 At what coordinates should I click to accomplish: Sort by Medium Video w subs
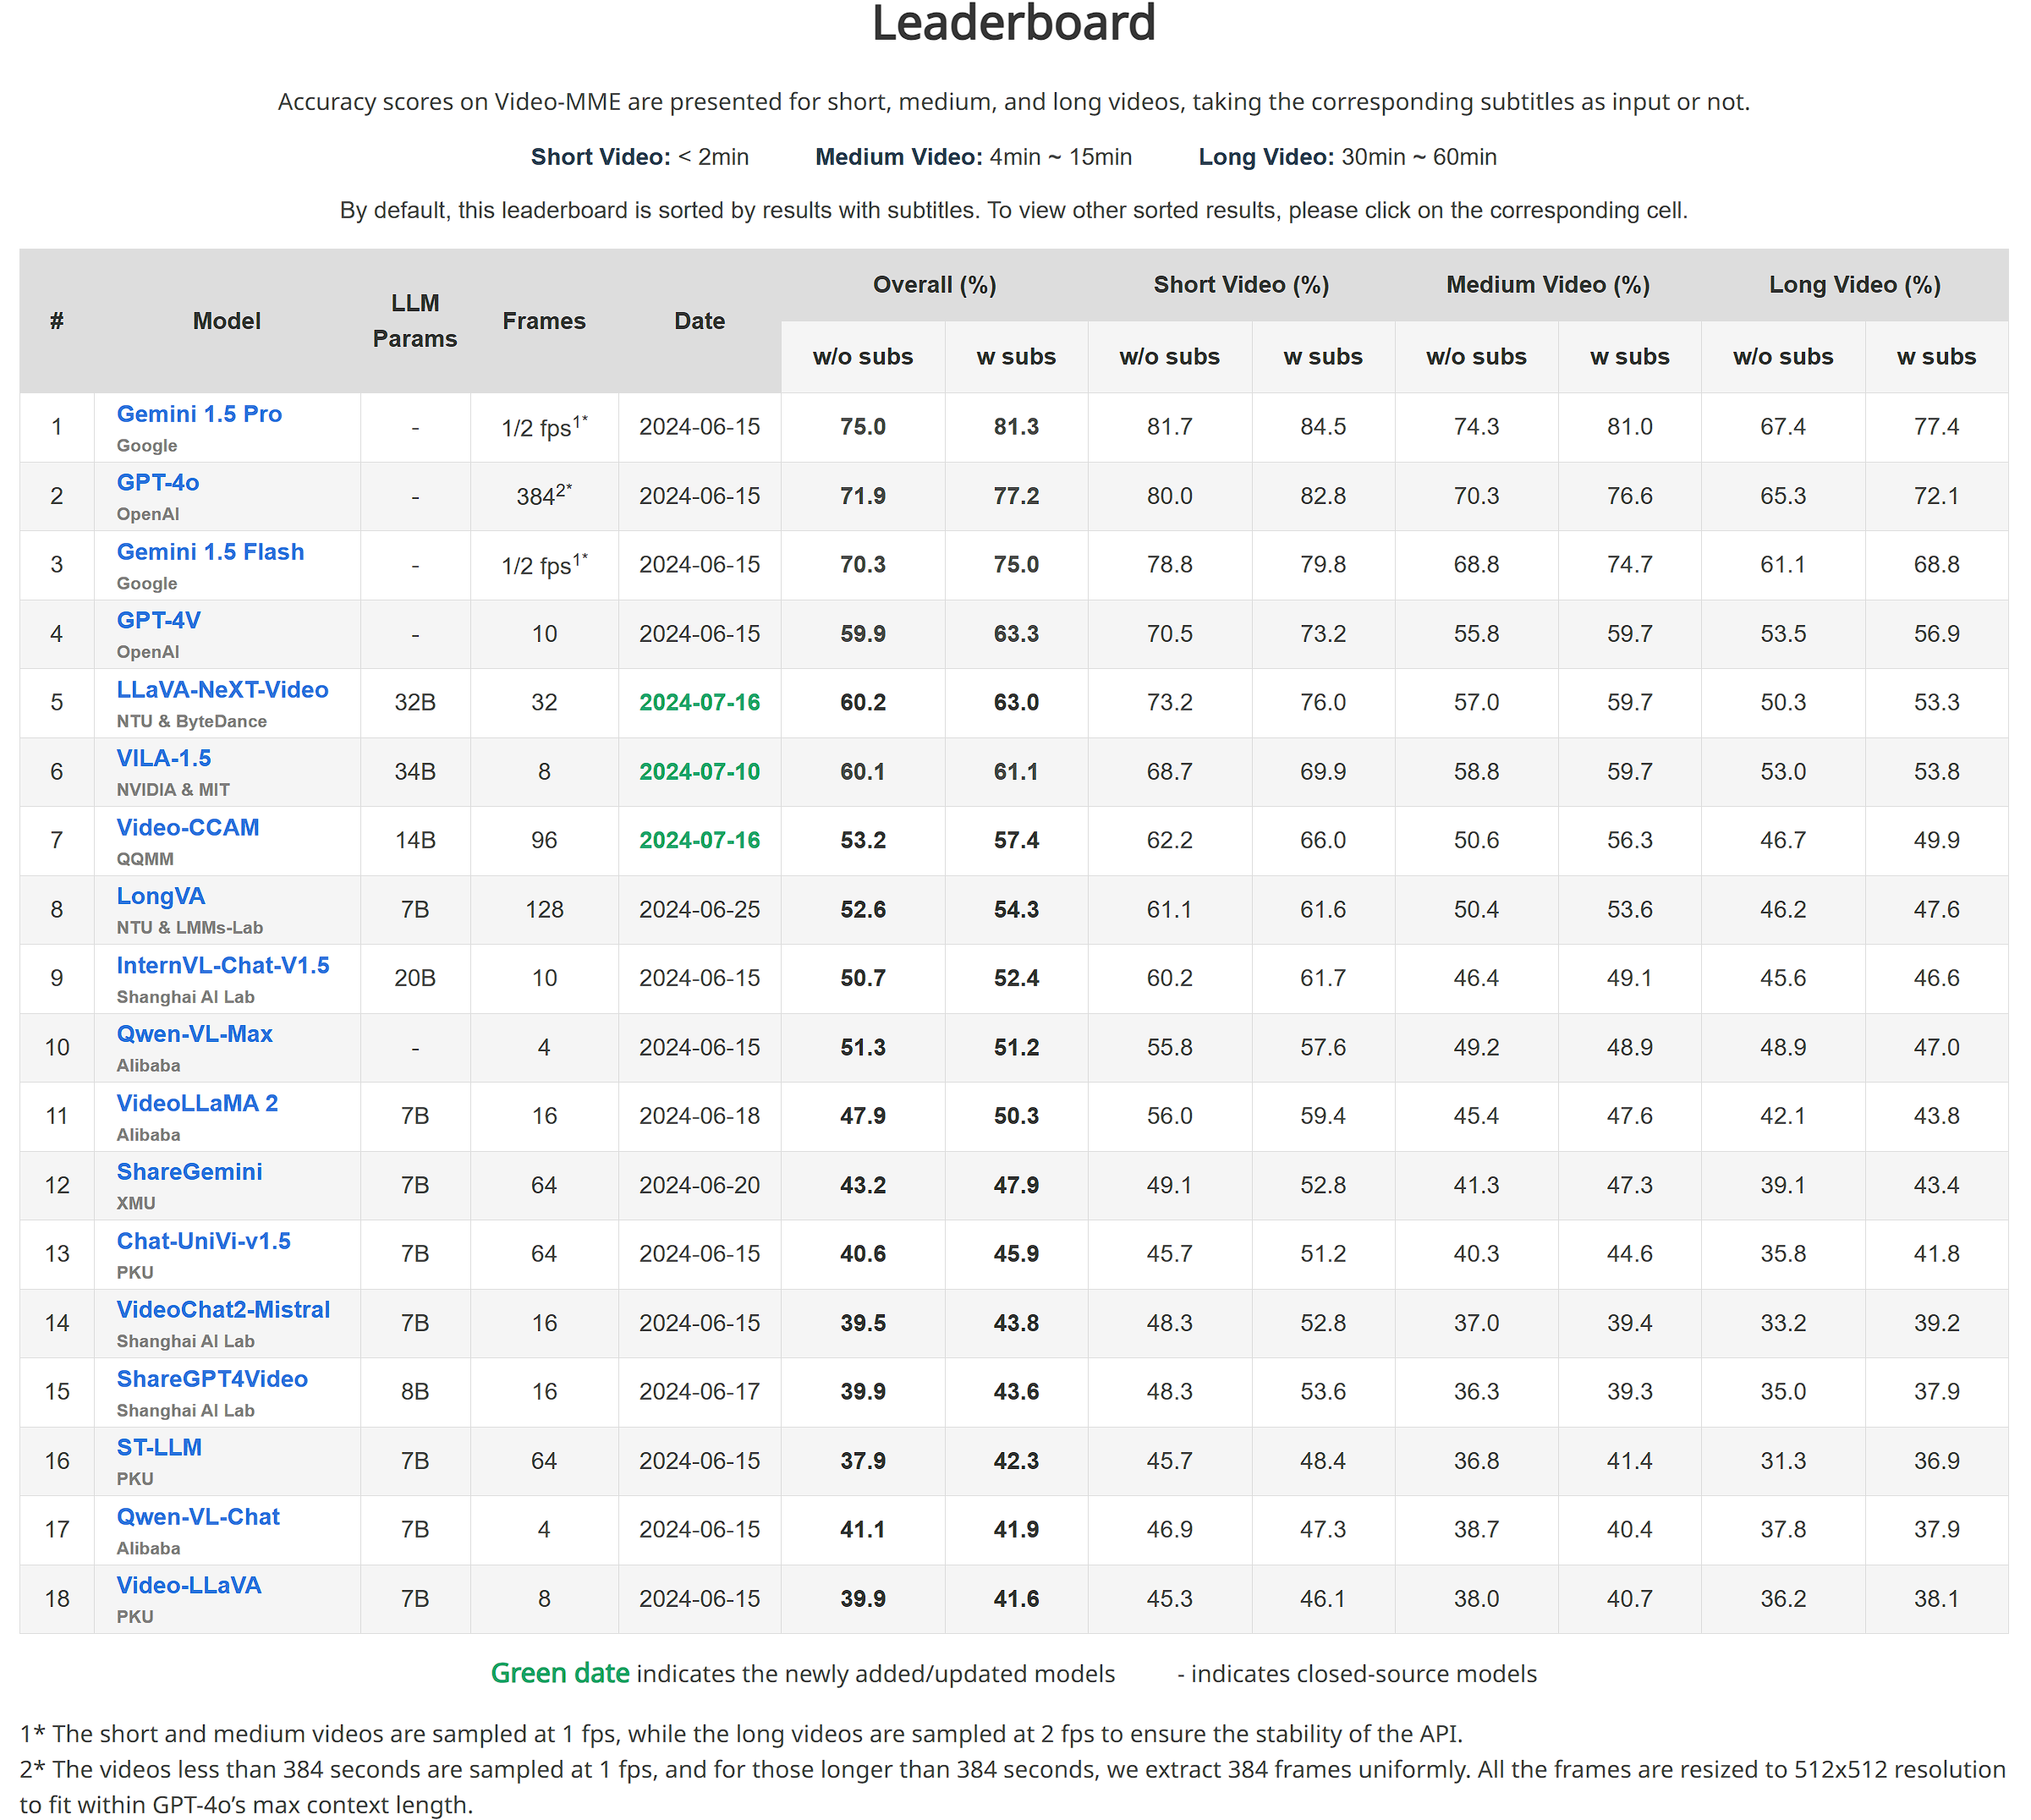pos(1630,357)
